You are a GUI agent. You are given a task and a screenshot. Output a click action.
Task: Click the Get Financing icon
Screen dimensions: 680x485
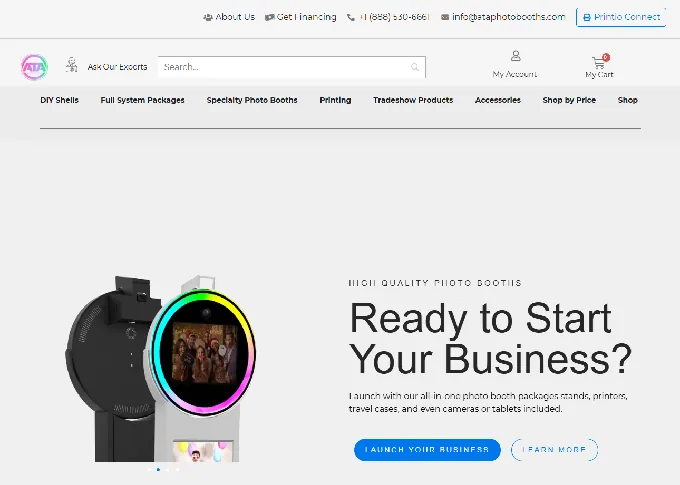click(270, 17)
